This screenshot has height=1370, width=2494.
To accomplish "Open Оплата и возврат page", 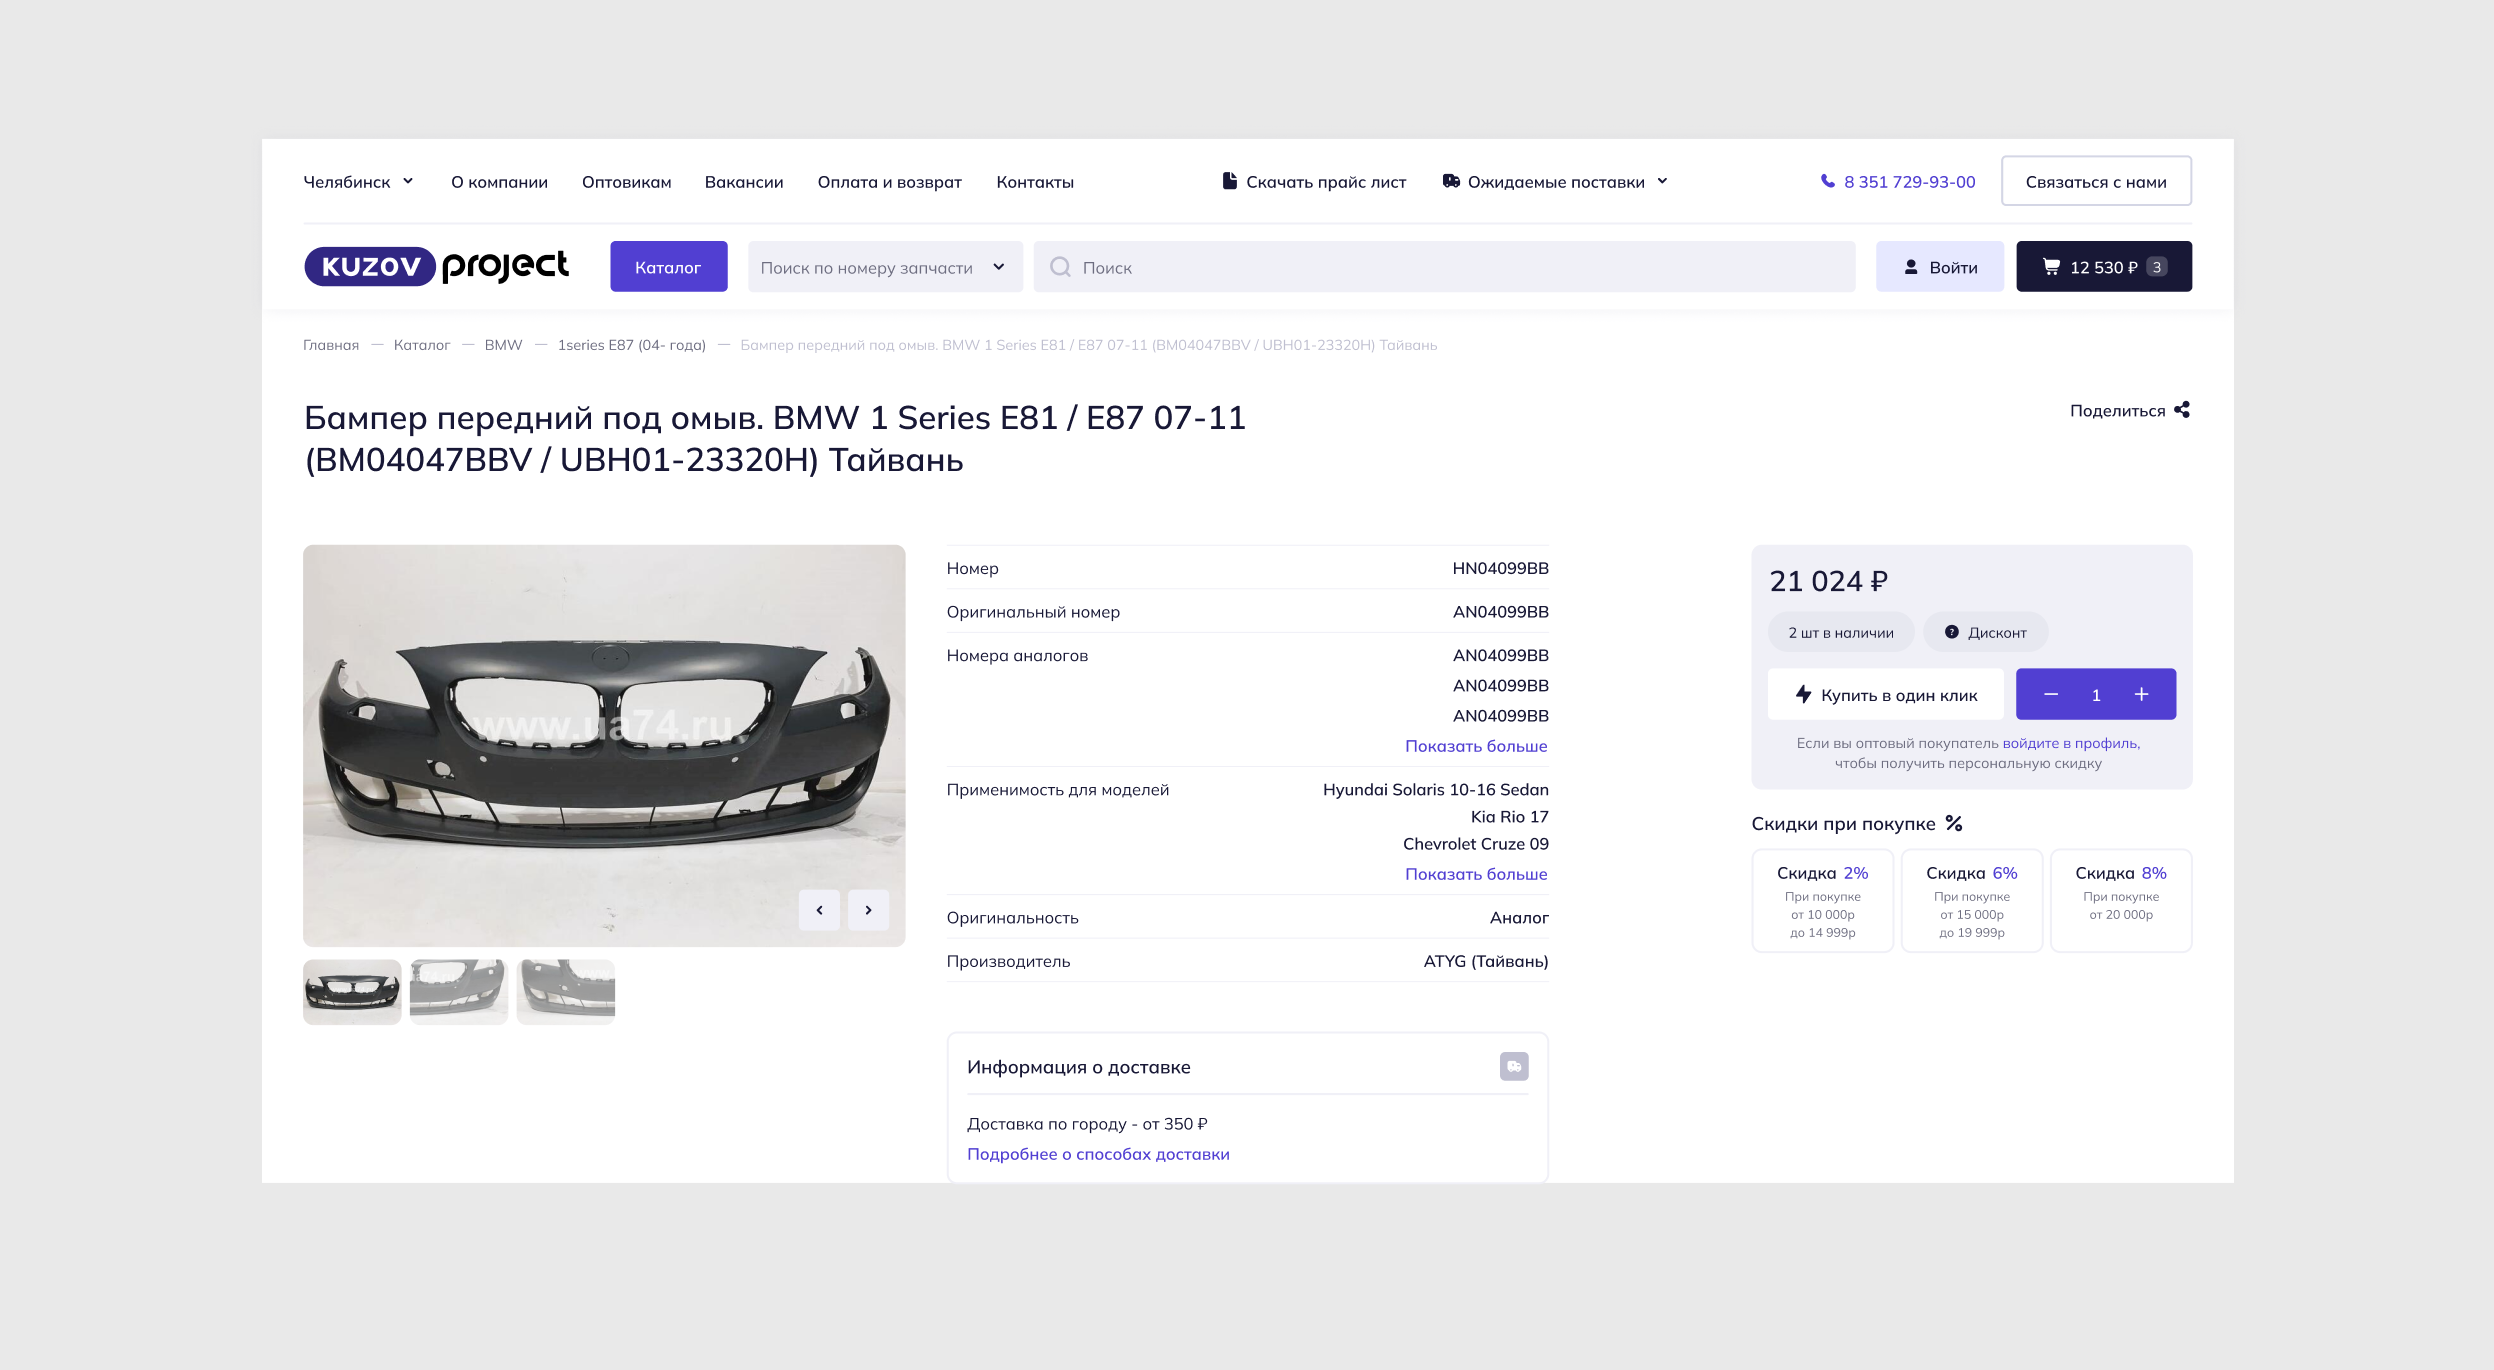I will click(889, 182).
